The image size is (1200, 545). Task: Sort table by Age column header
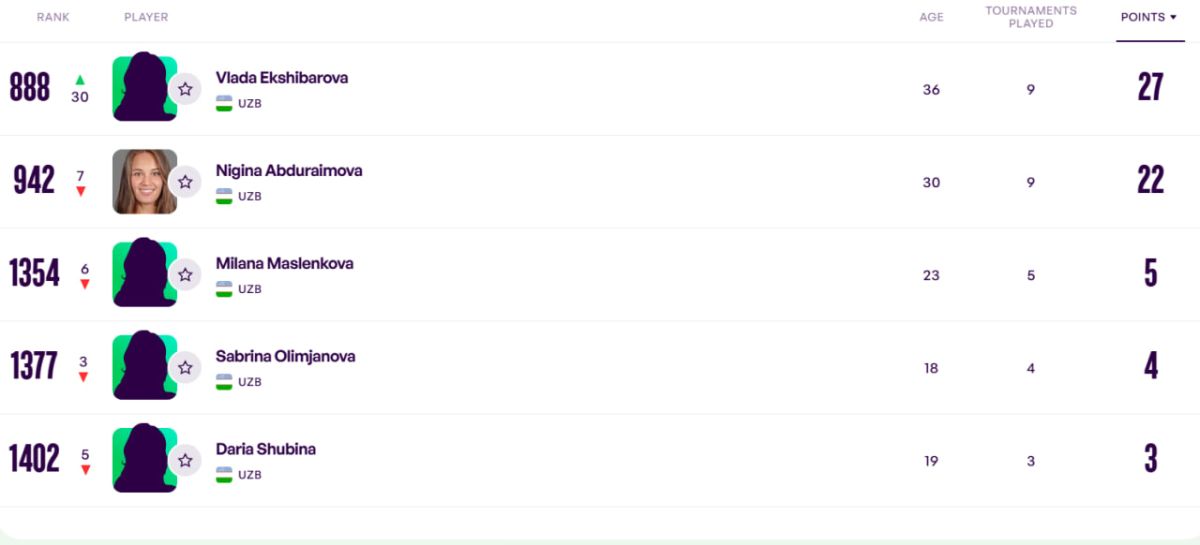pos(931,17)
